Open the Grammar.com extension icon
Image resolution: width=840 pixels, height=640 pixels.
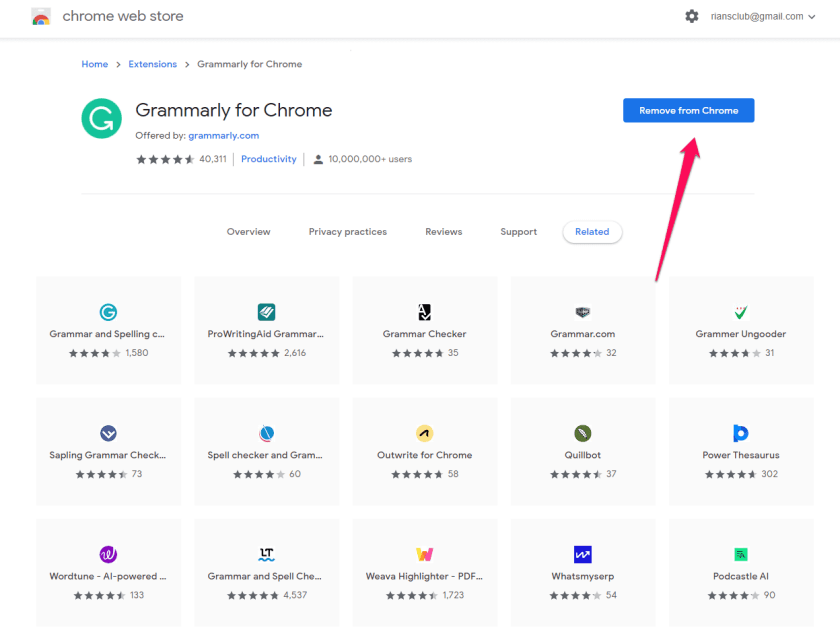(582, 312)
